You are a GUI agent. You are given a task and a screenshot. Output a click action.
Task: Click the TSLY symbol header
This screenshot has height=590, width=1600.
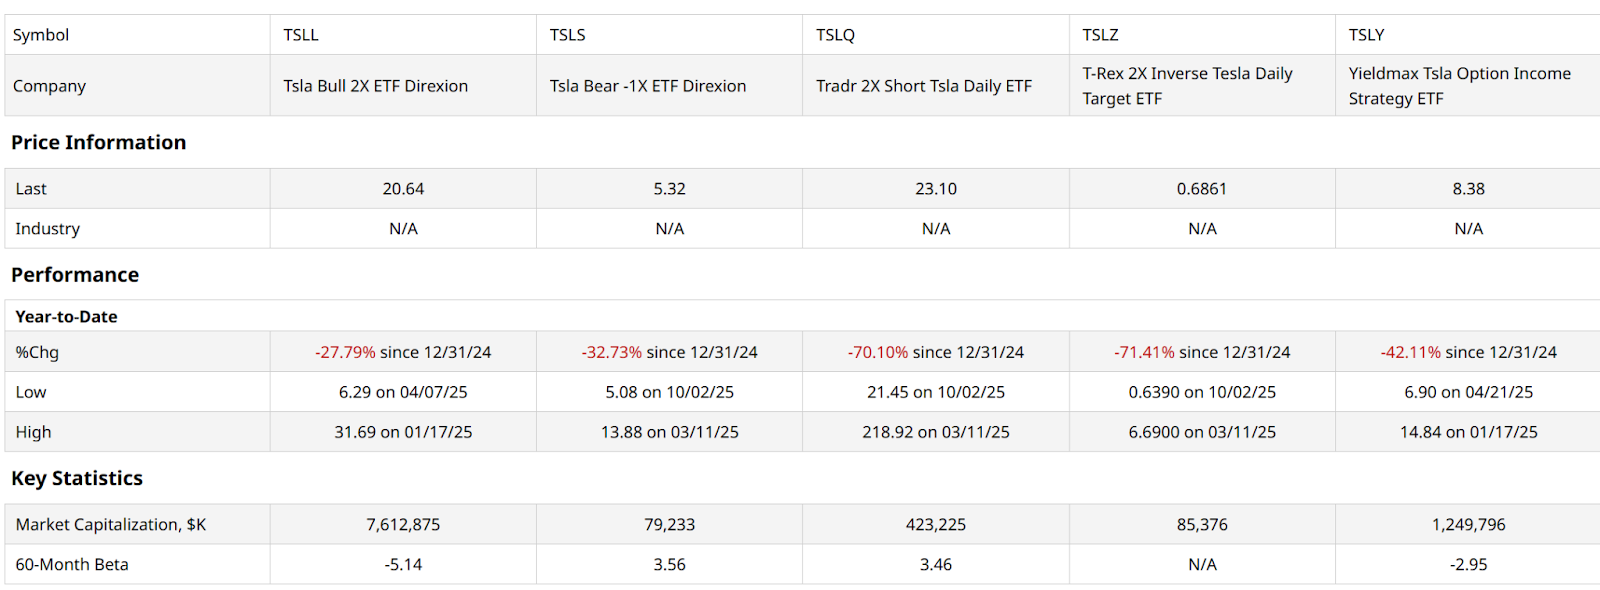pos(1366,35)
